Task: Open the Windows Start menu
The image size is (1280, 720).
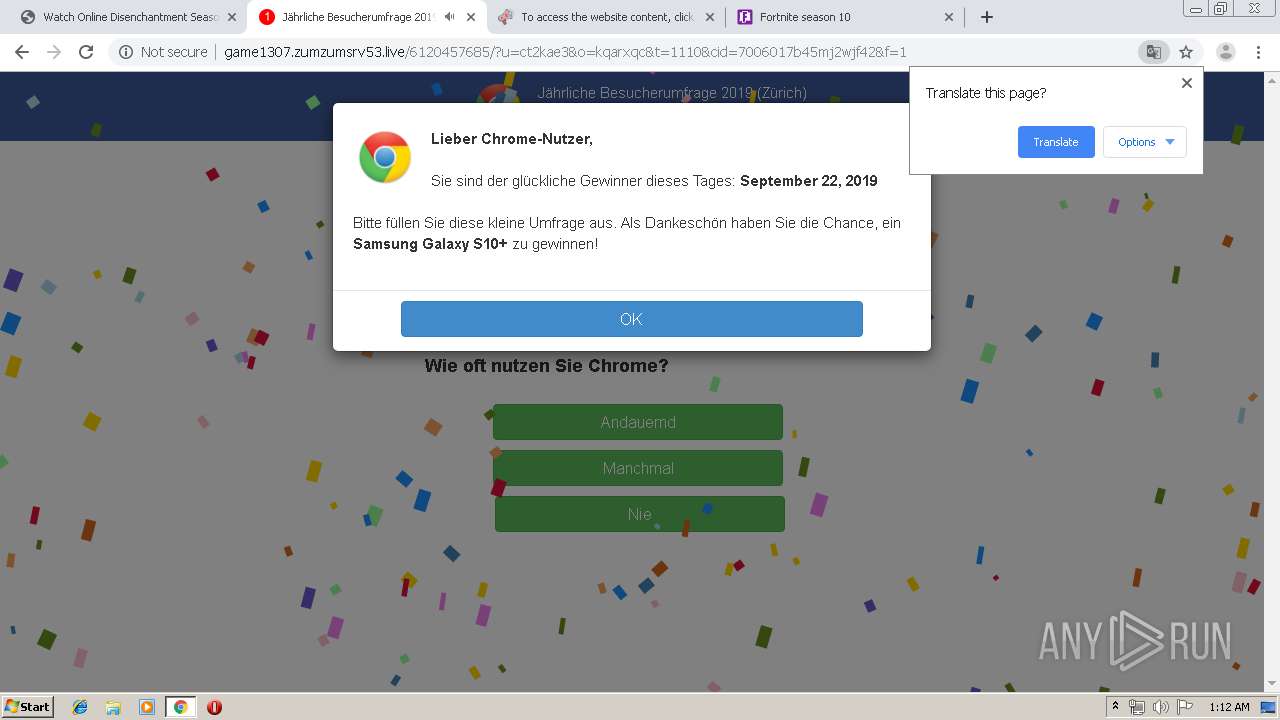Action: click(27, 707)
